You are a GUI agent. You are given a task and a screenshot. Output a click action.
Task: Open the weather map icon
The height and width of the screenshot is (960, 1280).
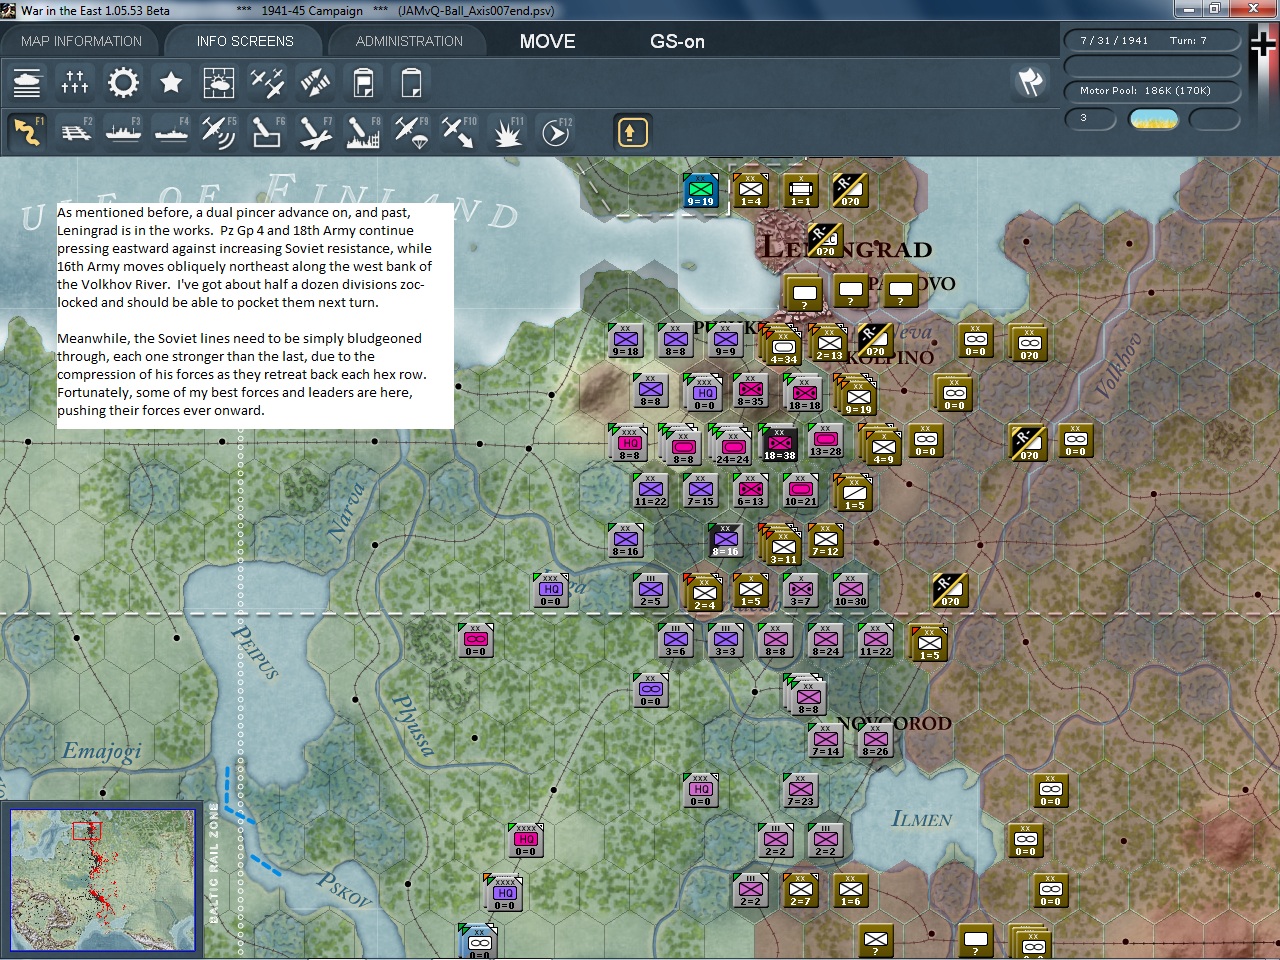pyautogui.click(x=219, y=82)
